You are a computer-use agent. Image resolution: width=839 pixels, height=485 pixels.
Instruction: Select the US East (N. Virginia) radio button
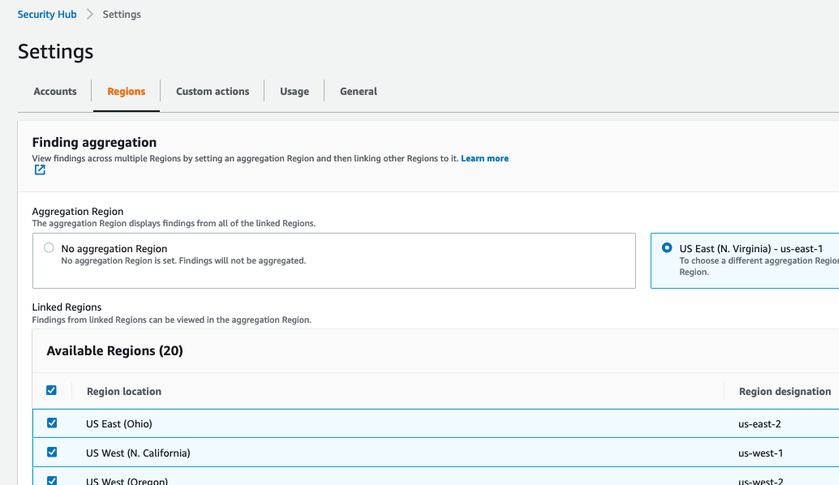pos(667,248)
